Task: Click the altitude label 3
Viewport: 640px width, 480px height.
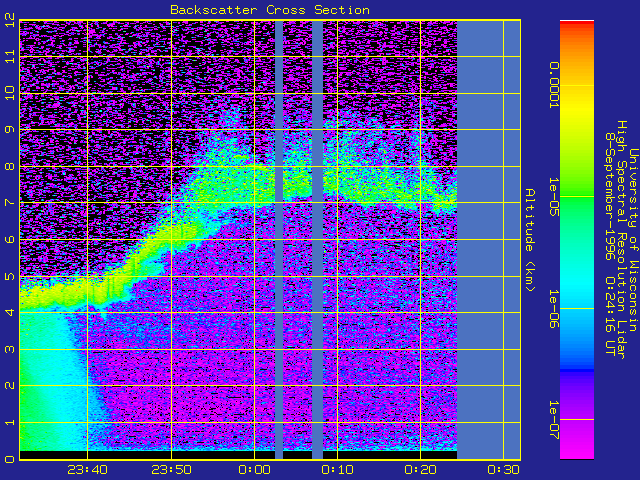Action: pyautogui.click(x=11, y=349)
